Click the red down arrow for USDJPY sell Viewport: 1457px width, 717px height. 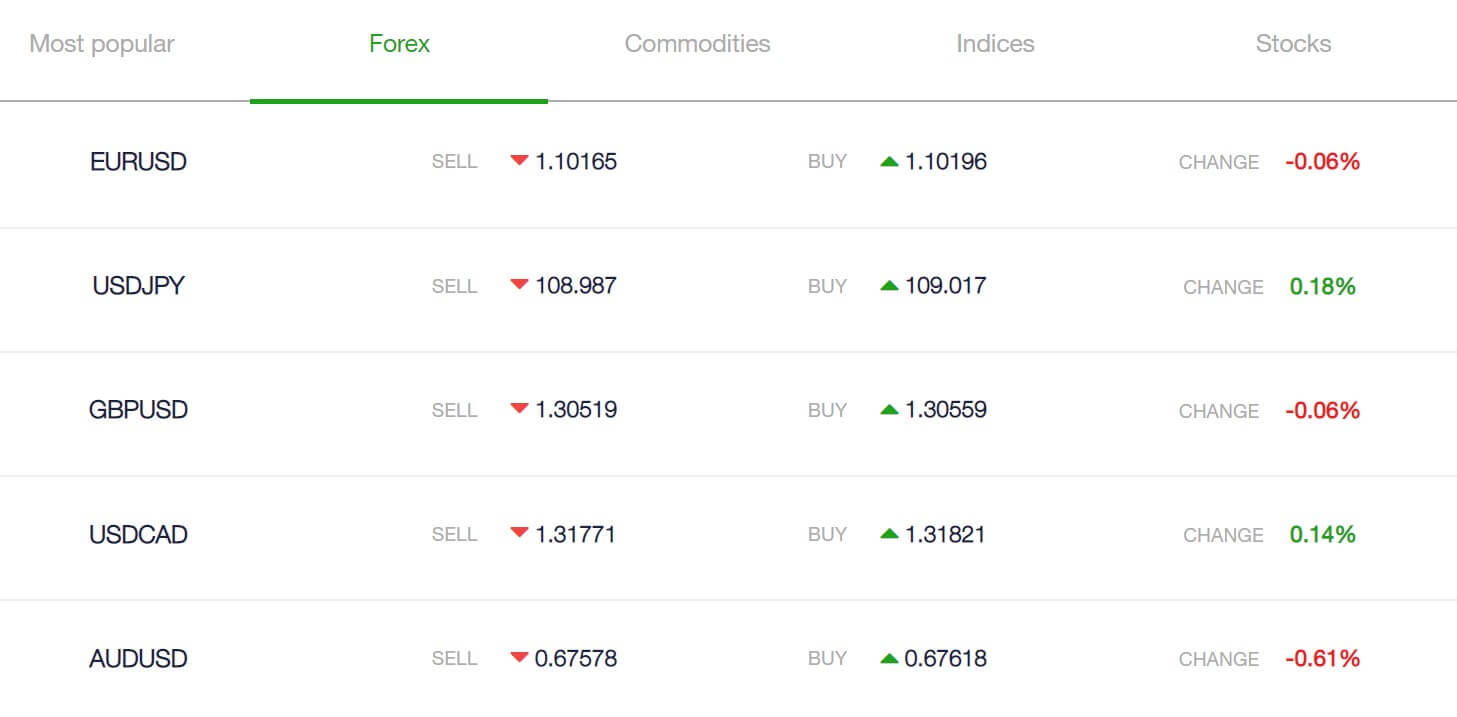click(519, 285)
